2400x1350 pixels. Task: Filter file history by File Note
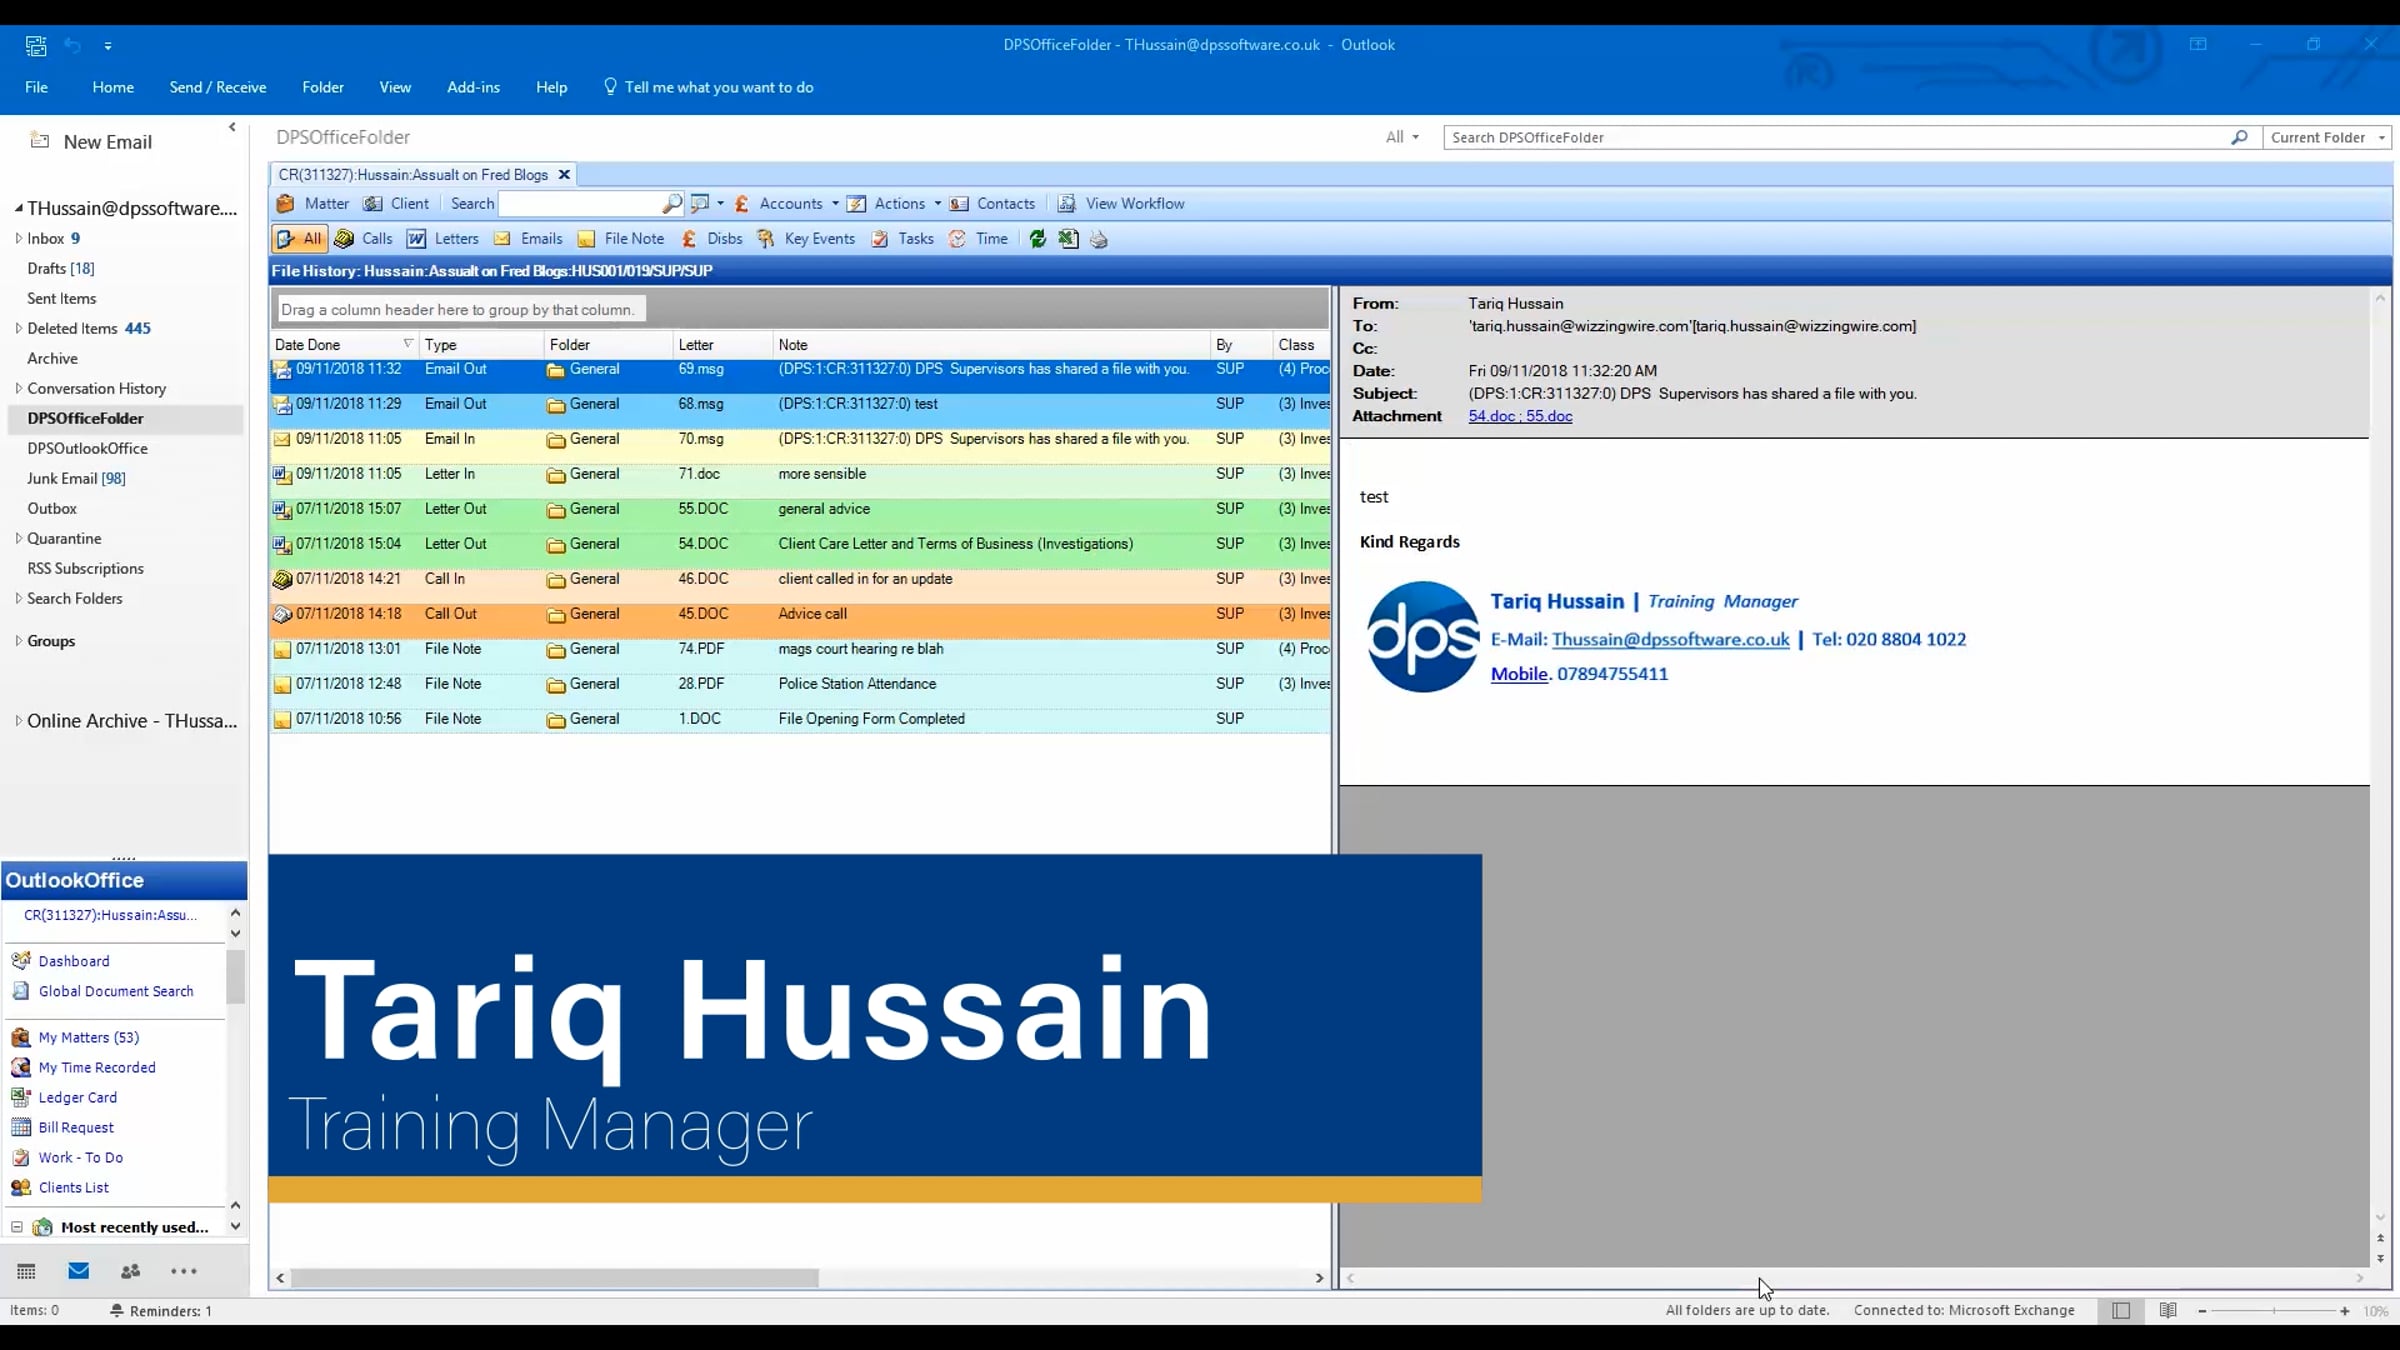coord(621,239)
